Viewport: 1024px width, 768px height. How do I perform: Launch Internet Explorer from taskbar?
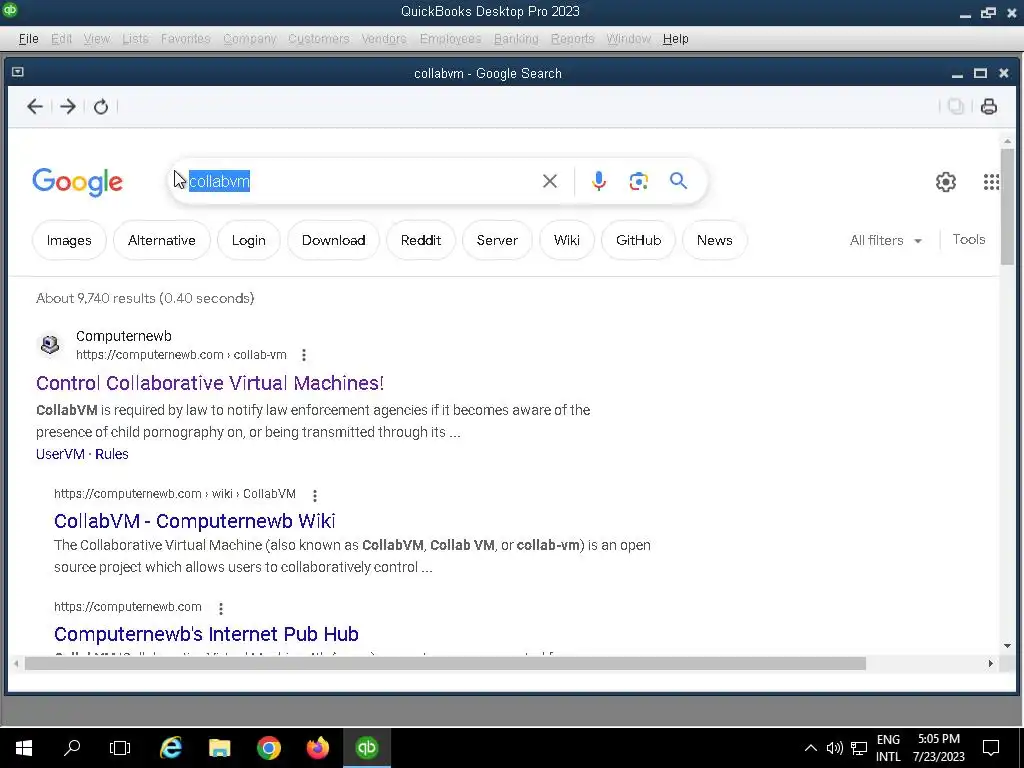(170, 748)
